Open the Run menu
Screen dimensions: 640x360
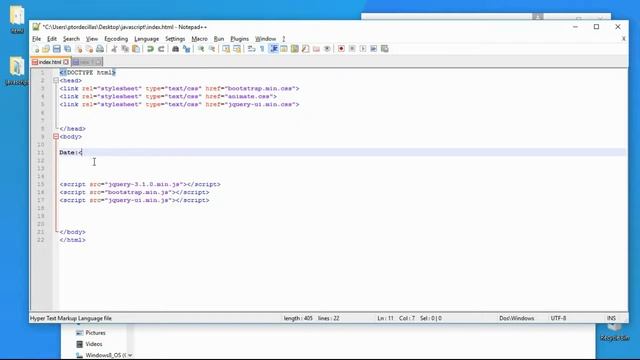[219, 39]
